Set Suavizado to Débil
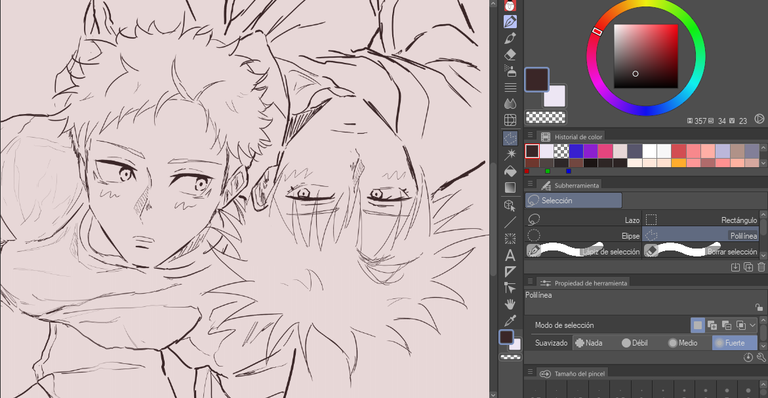 click(x=635, y=343)
